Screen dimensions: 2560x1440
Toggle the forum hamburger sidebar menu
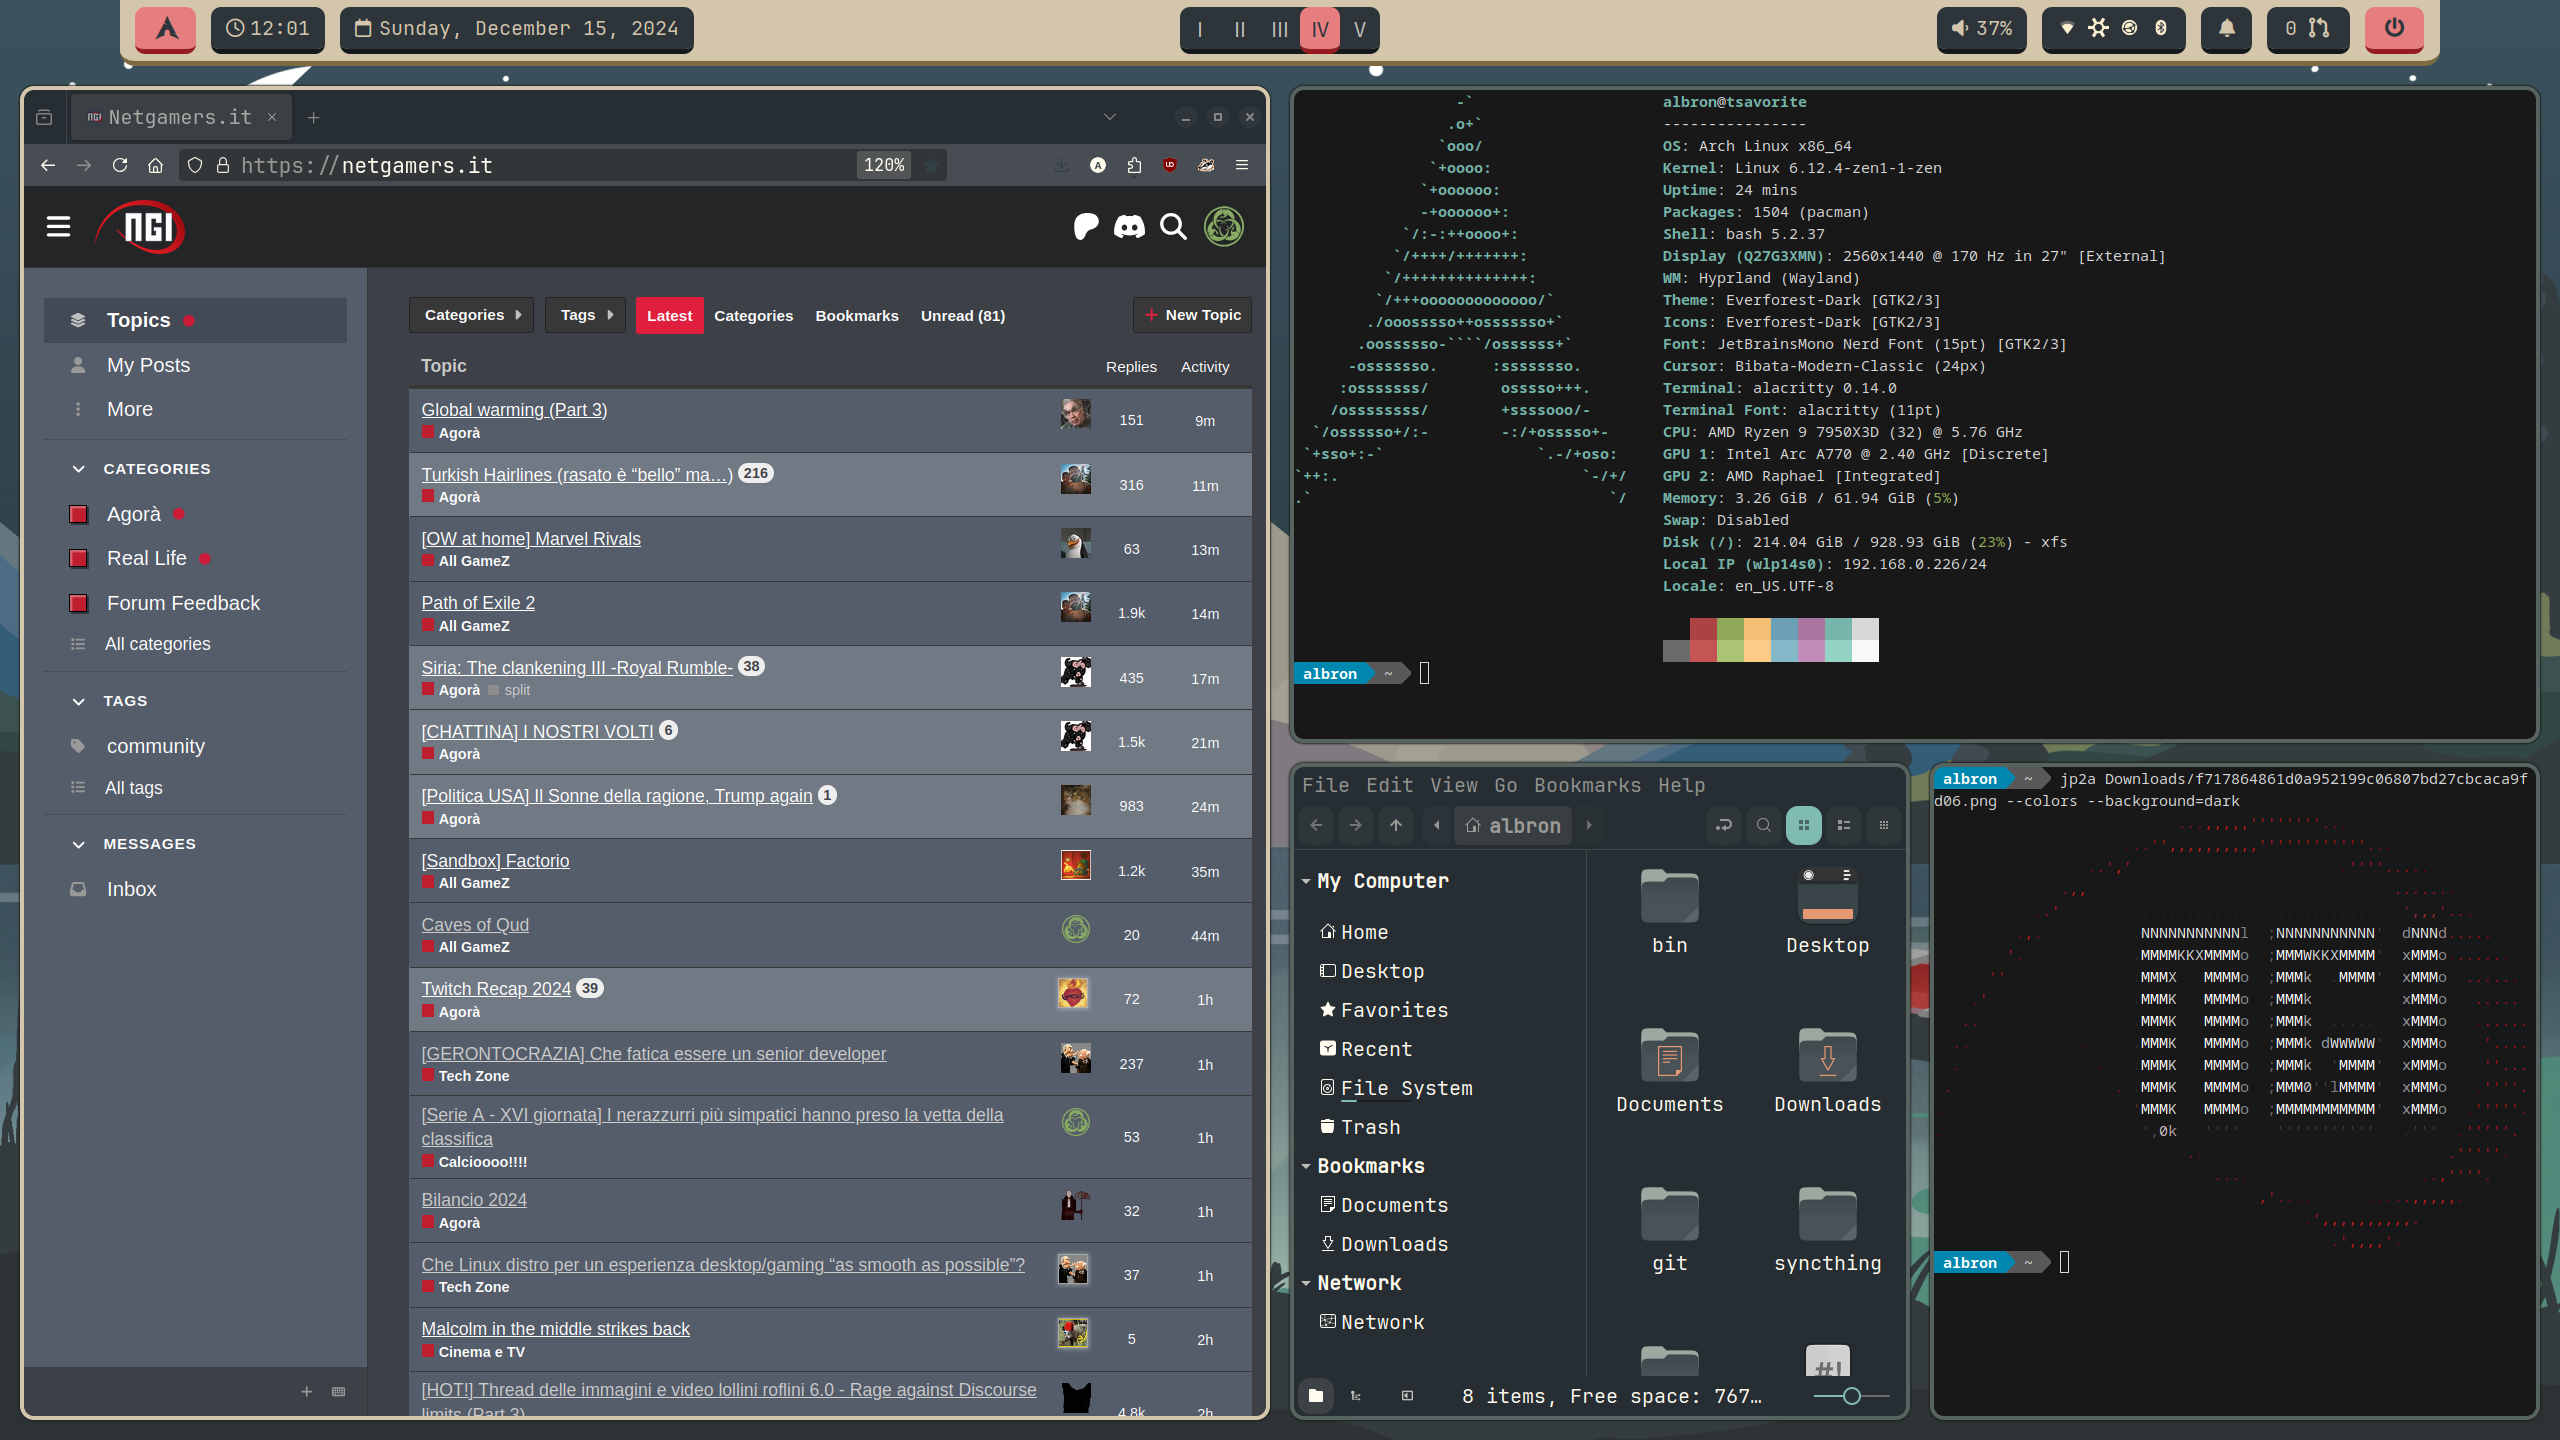[58, 227]
